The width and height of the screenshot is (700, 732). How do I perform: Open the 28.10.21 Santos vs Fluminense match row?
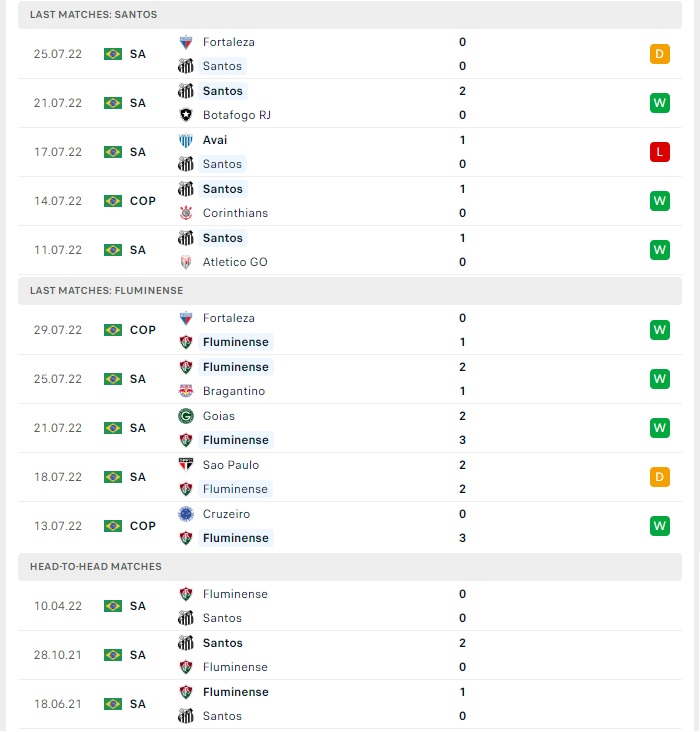(x=350, y=655)
